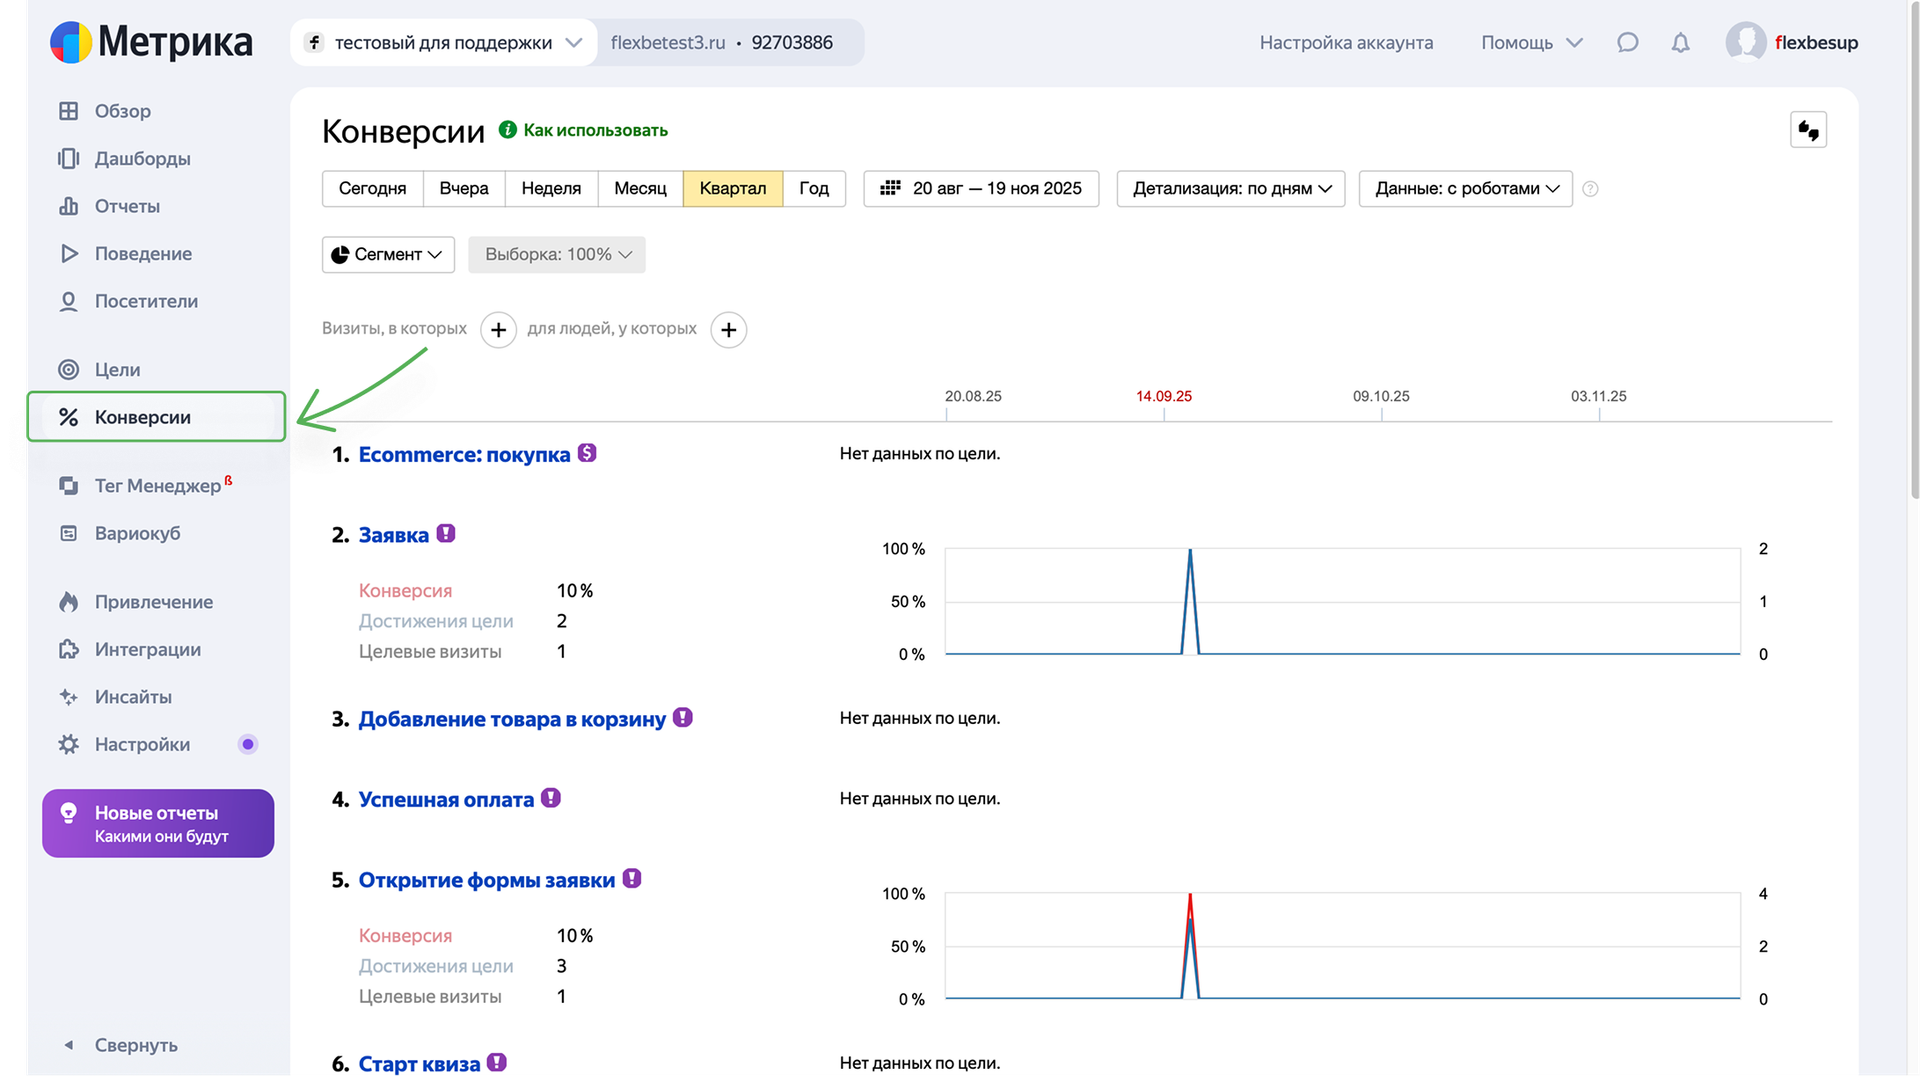Click the Как использовать link
The height and width of the screenshot is (1076, 1920).
[x=595, y=130]
